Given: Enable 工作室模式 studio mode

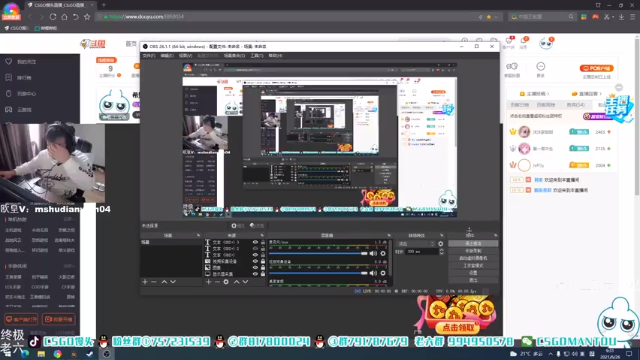Looking at the screenshot, I should (x=473, y=265).
